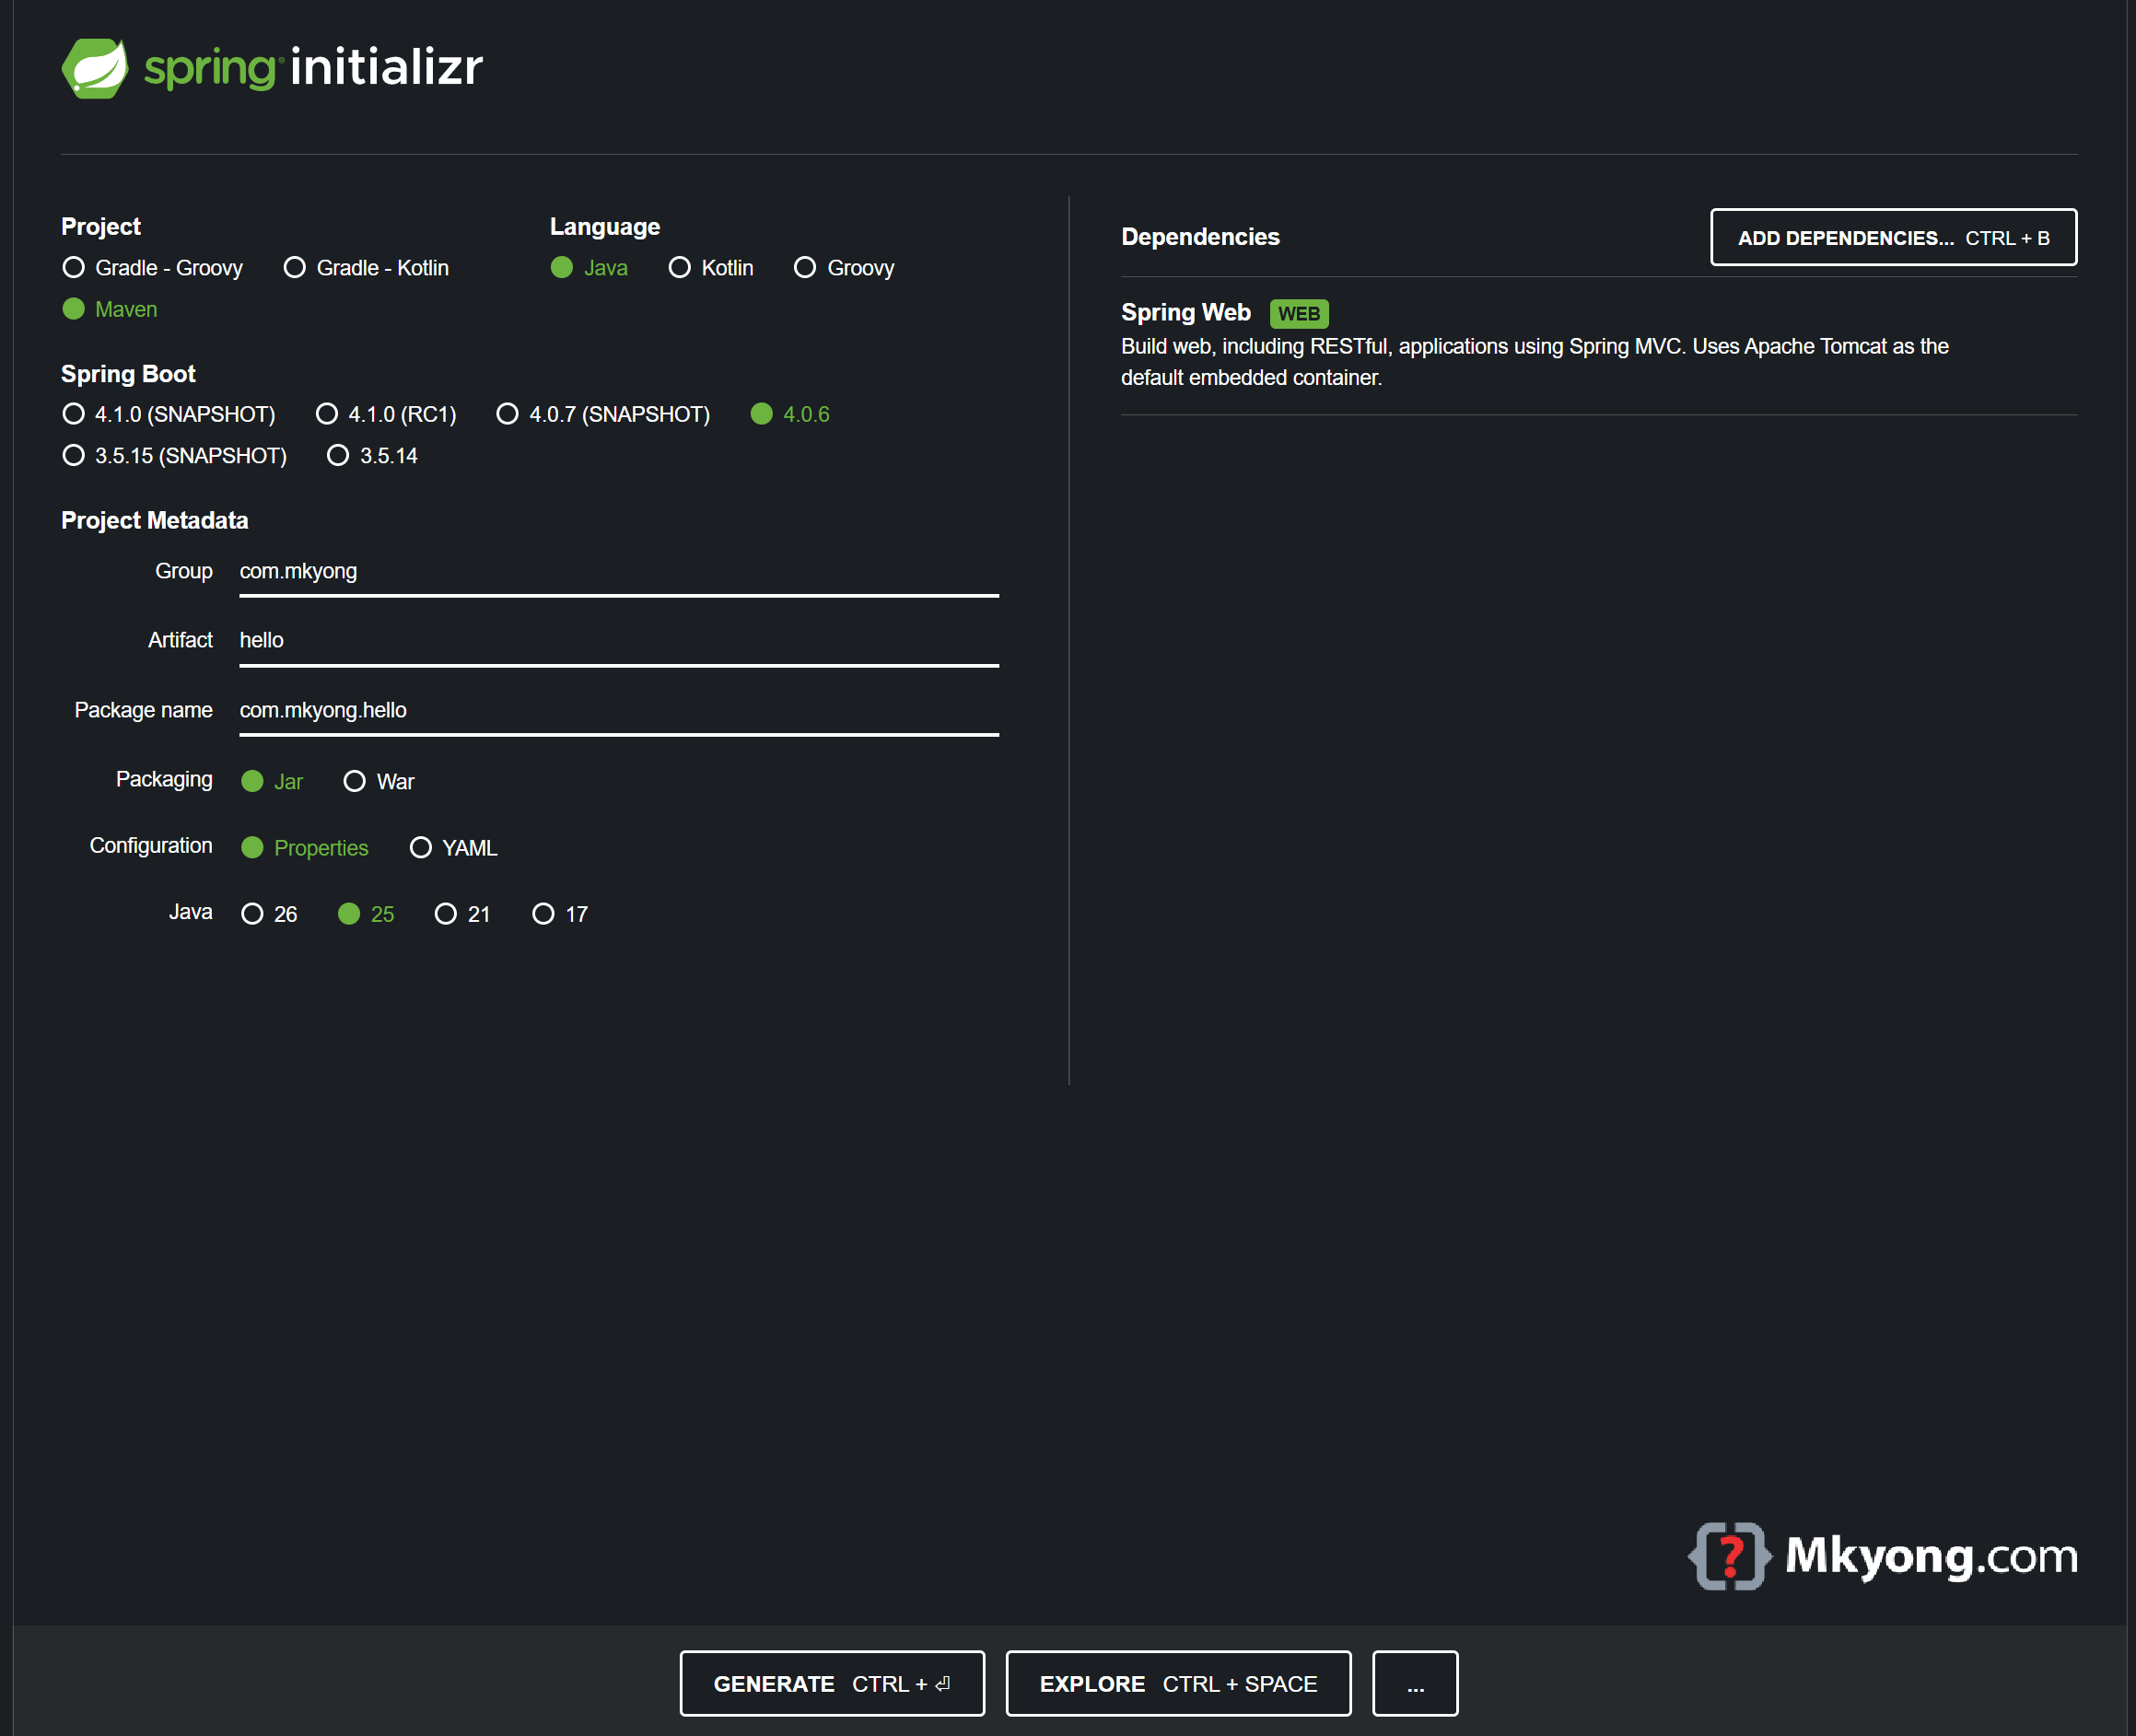Image resolution: width=2136 pixels, height=1736 pixels.
Task: Choose Kotlin as the language
Action: coord(711,268)
